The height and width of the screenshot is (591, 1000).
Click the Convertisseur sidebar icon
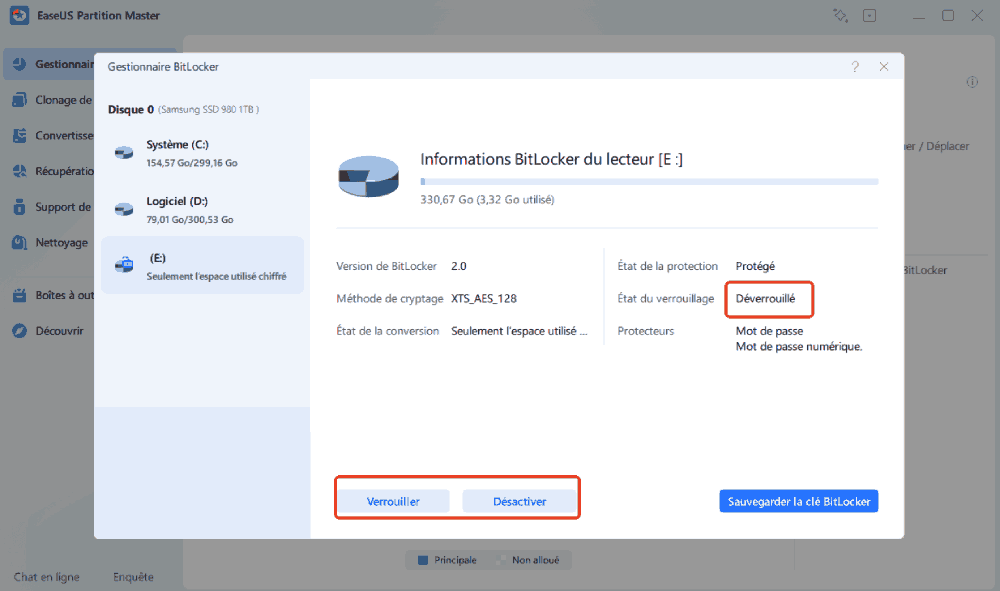pos(20,135)
